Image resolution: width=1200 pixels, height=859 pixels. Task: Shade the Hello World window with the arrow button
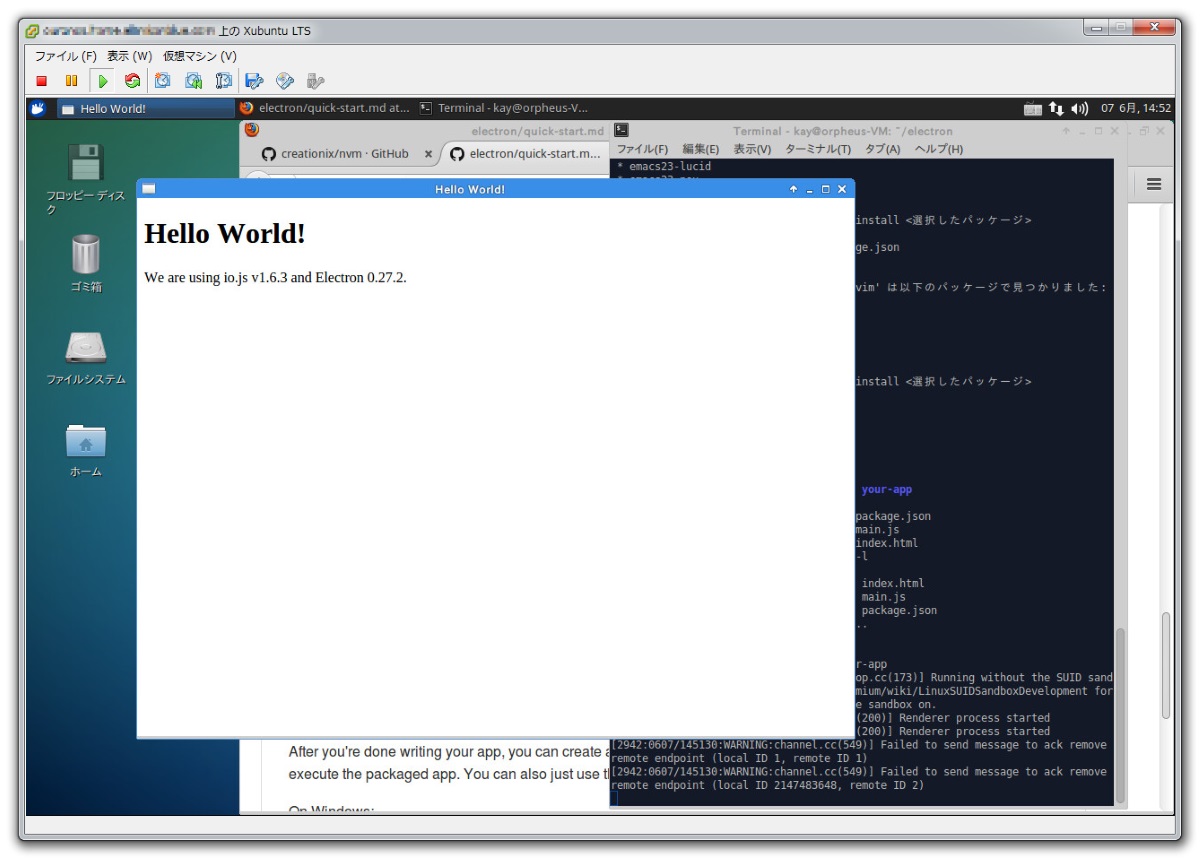(793, 189)
